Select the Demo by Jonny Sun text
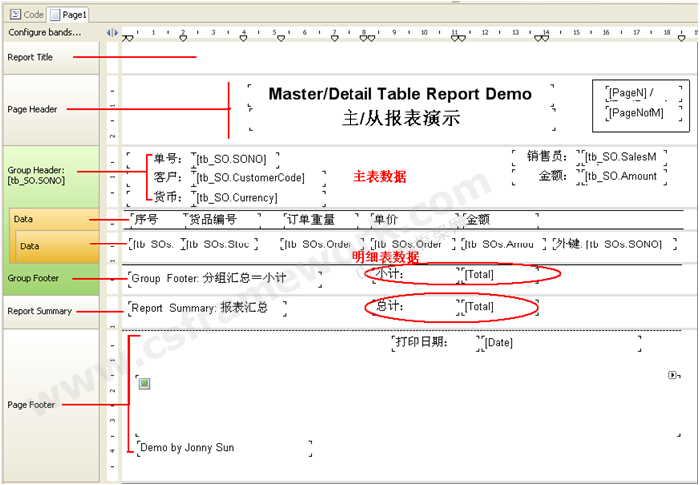 coord(187,447)
